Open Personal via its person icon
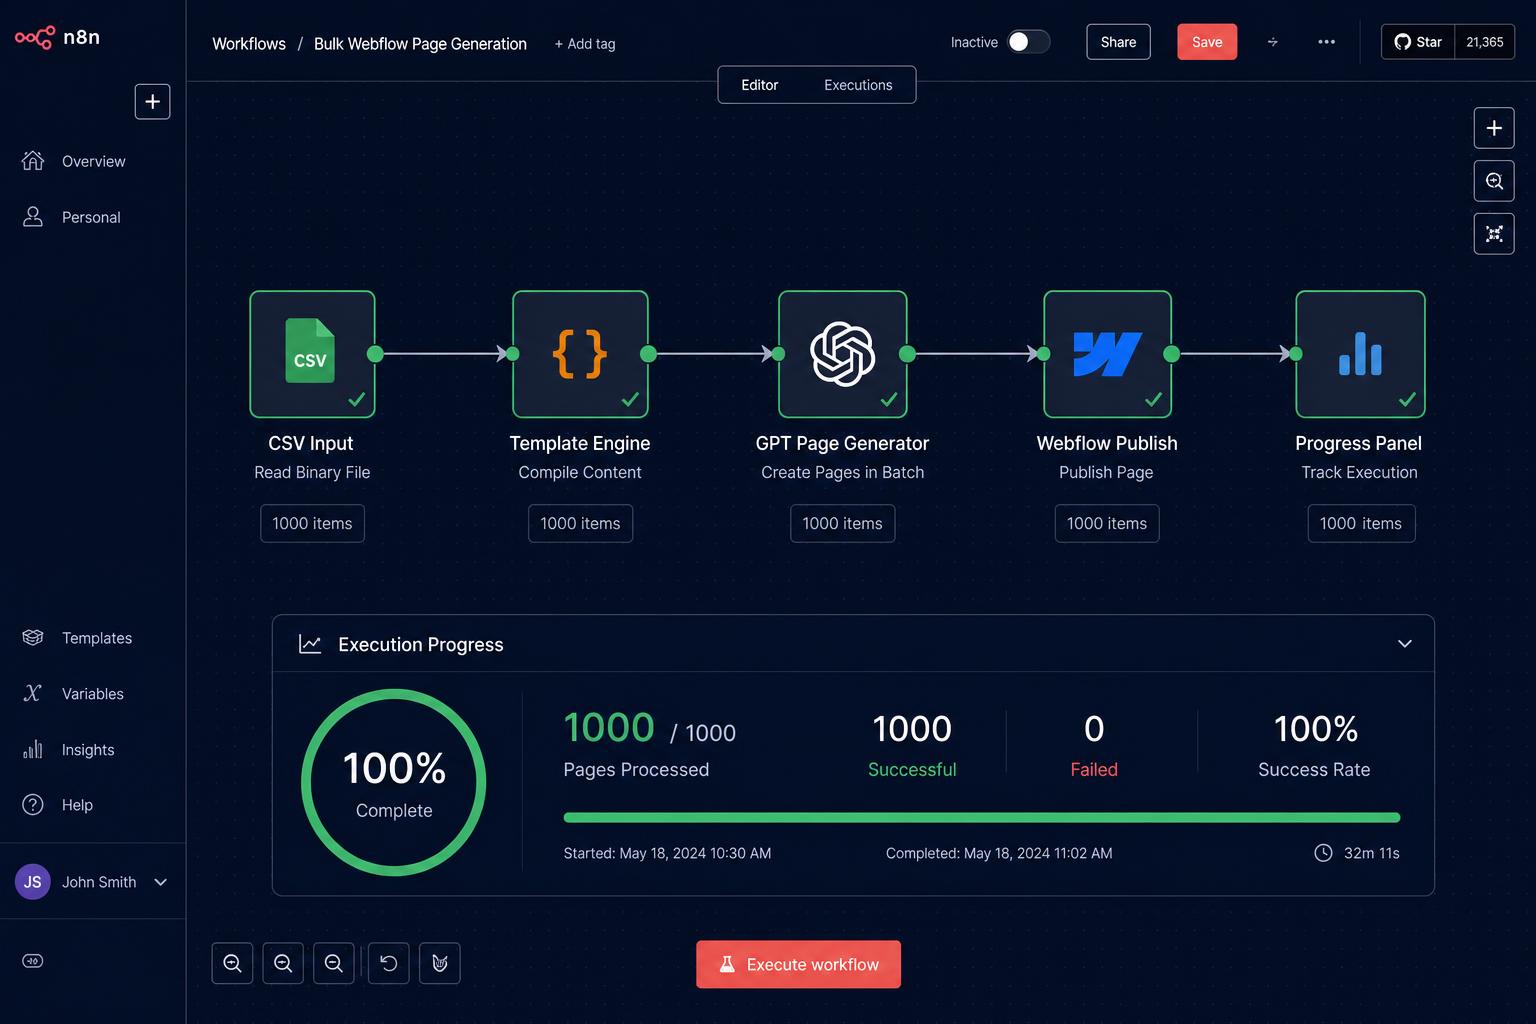Screen dimensions: 1536x1024 [x=33, y=217]
